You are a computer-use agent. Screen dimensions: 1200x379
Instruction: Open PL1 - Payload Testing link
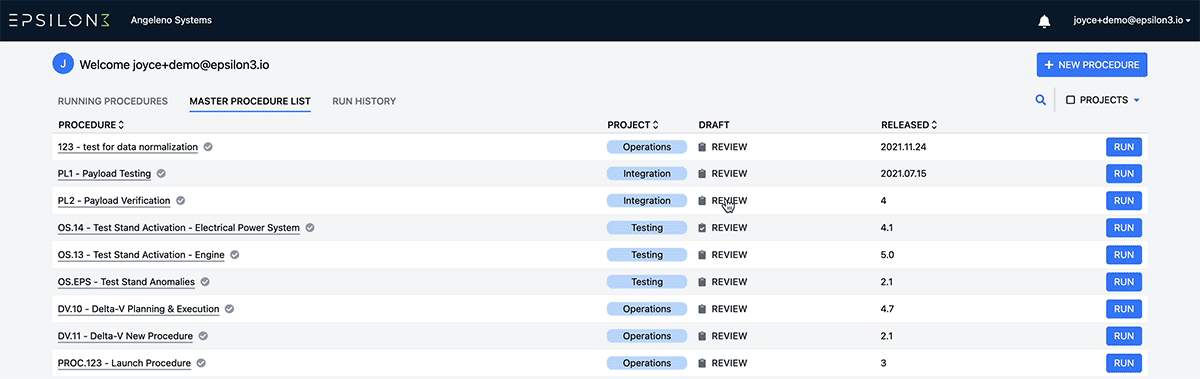point(105,174)
